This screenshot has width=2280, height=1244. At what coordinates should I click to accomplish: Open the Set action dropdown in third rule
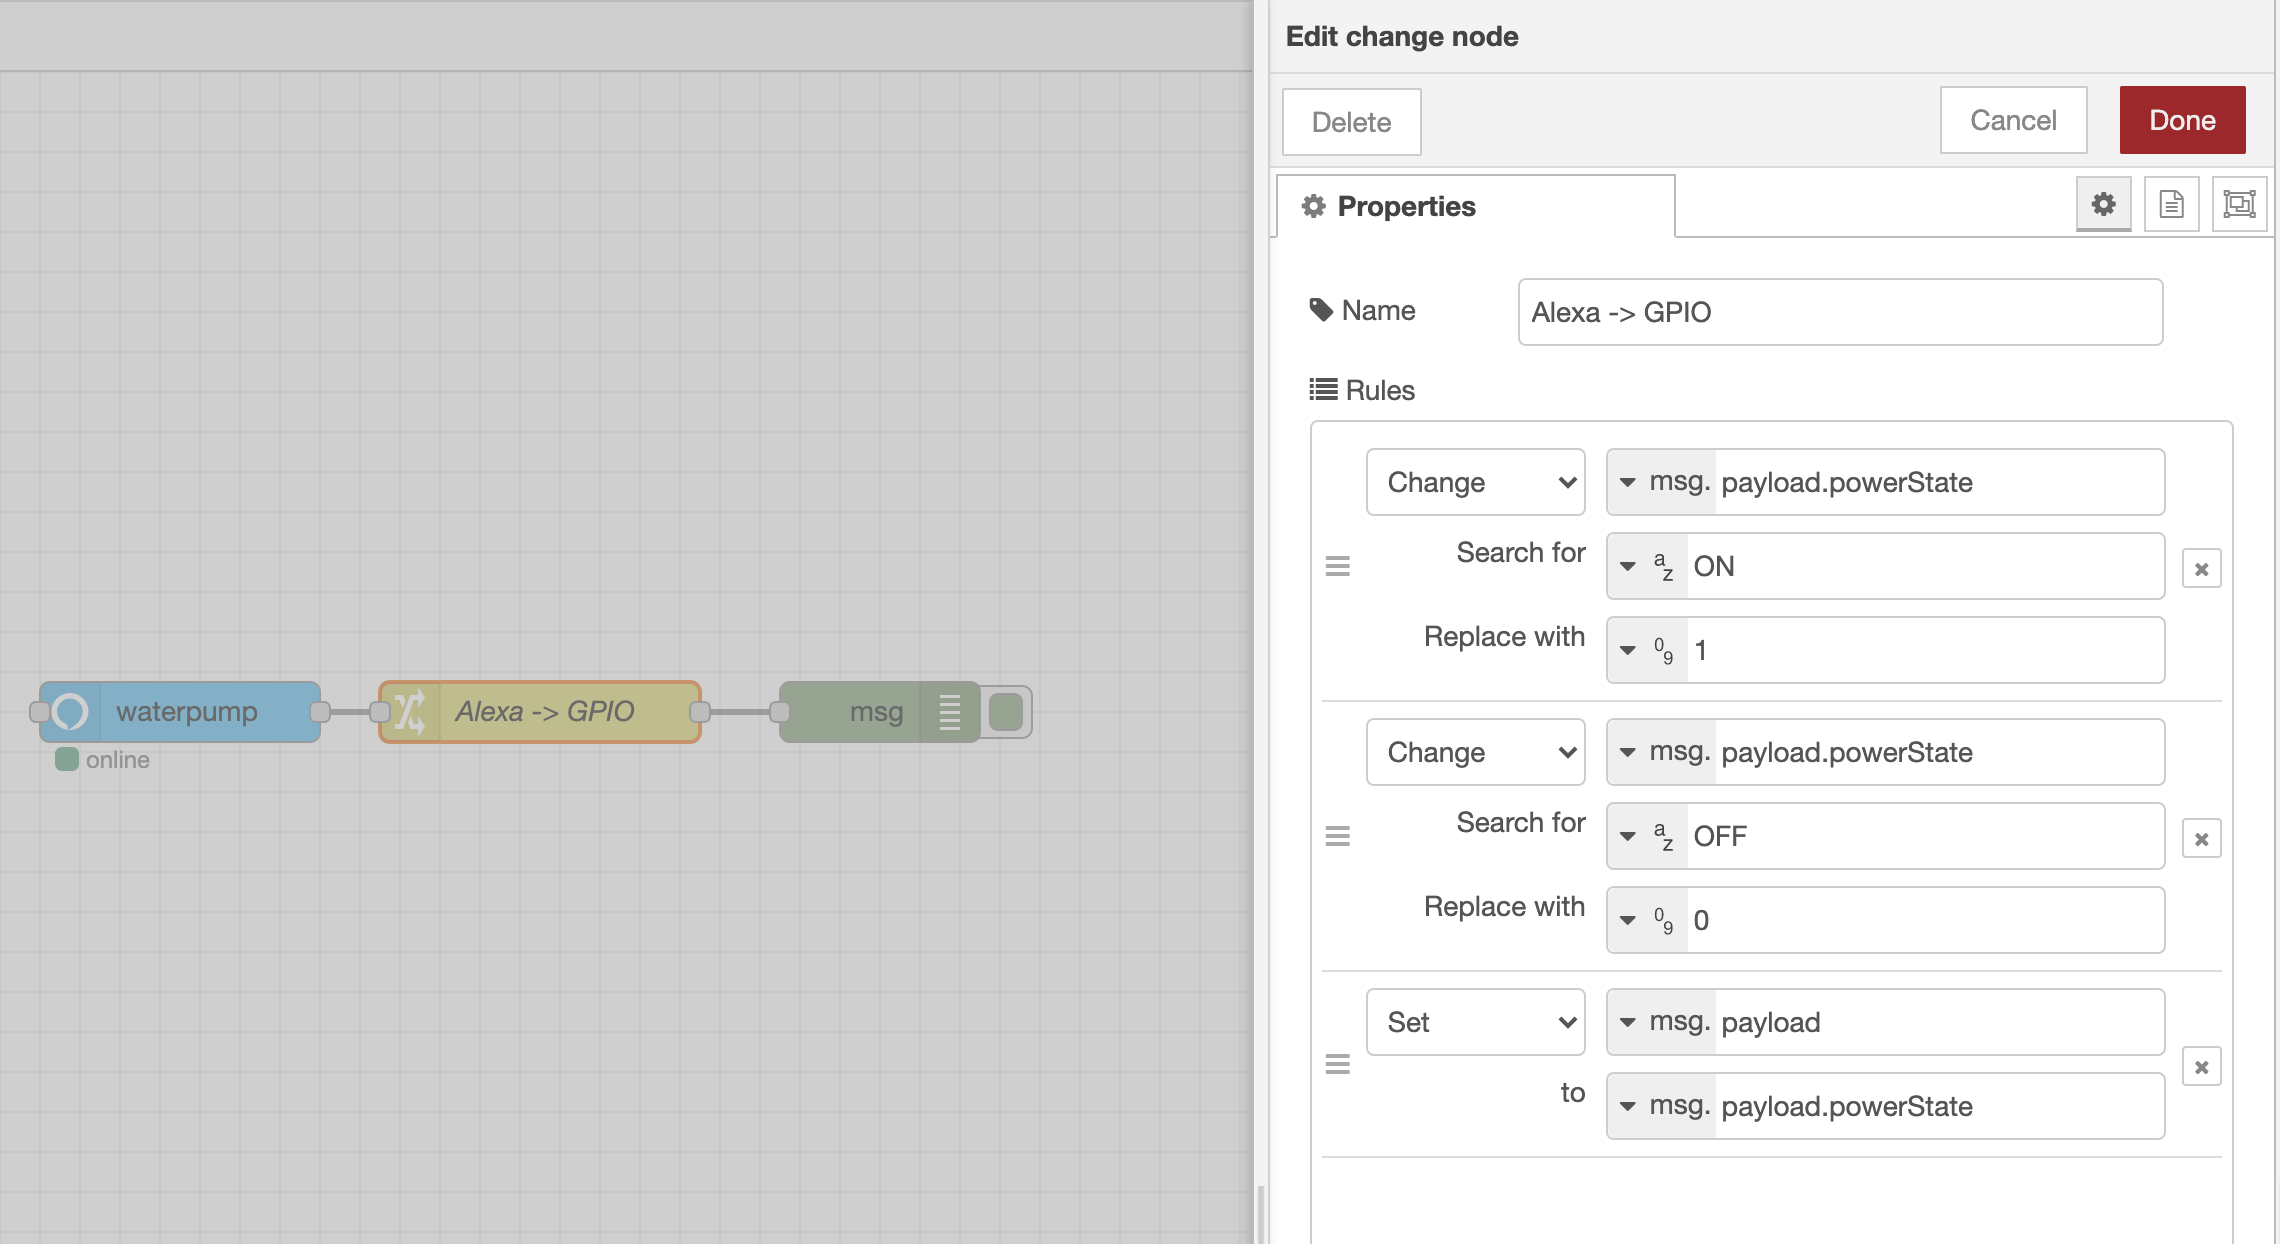(x=1475, y=1022)
